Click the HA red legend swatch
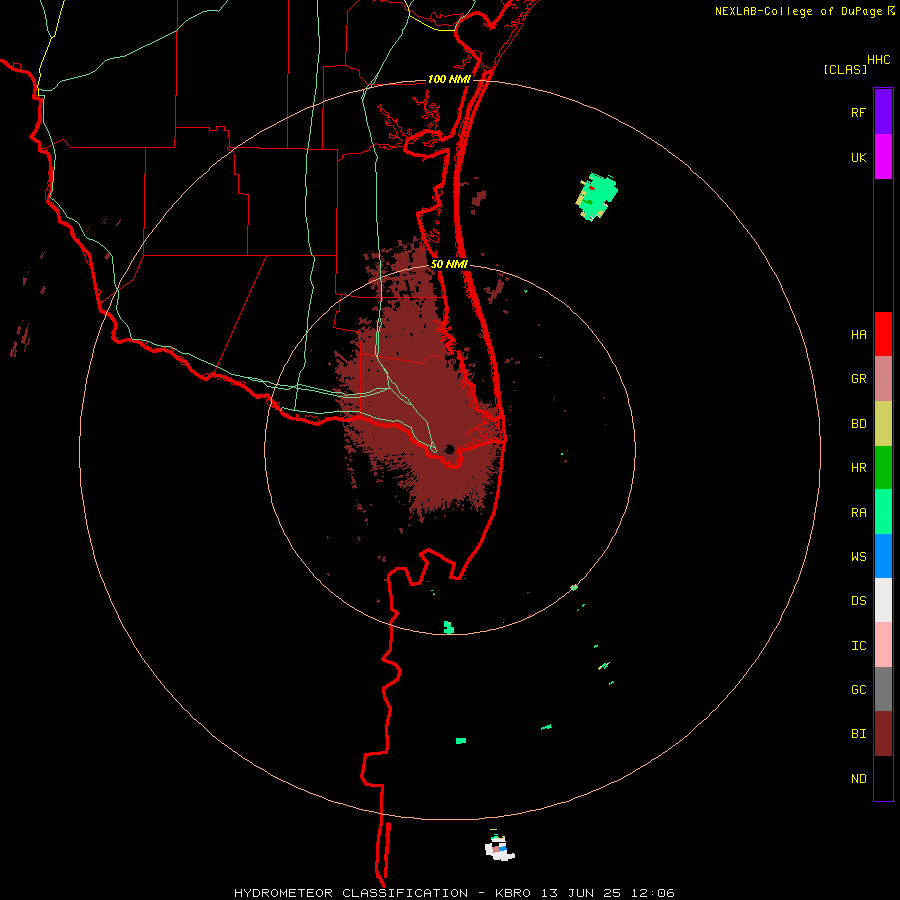This screenshot has width=900, height=900. (x=883, y=334)
